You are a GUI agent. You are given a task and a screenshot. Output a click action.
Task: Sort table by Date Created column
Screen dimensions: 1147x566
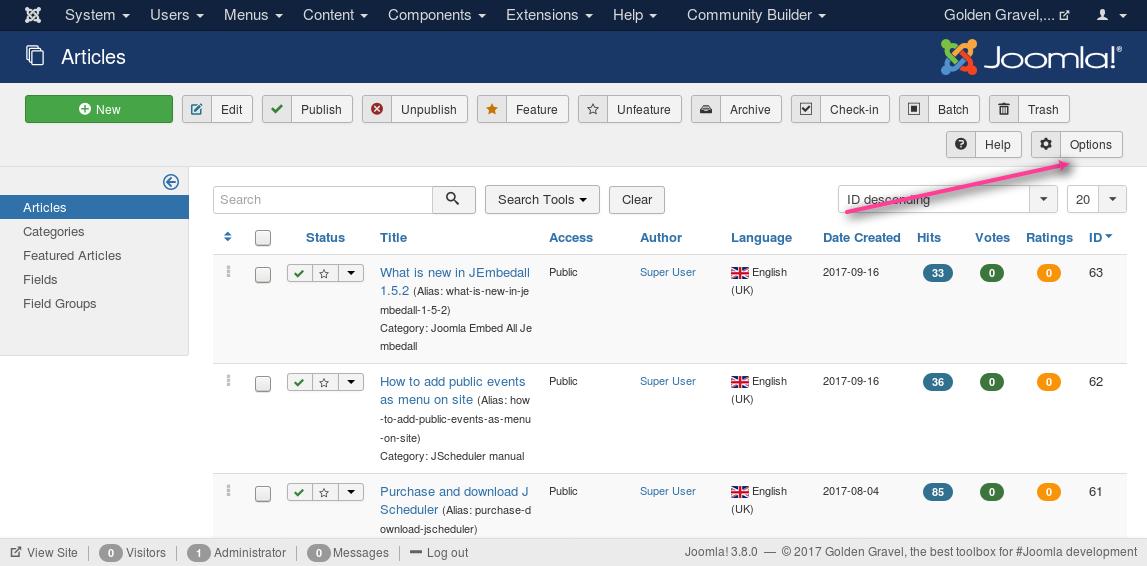tap(861, 237)
